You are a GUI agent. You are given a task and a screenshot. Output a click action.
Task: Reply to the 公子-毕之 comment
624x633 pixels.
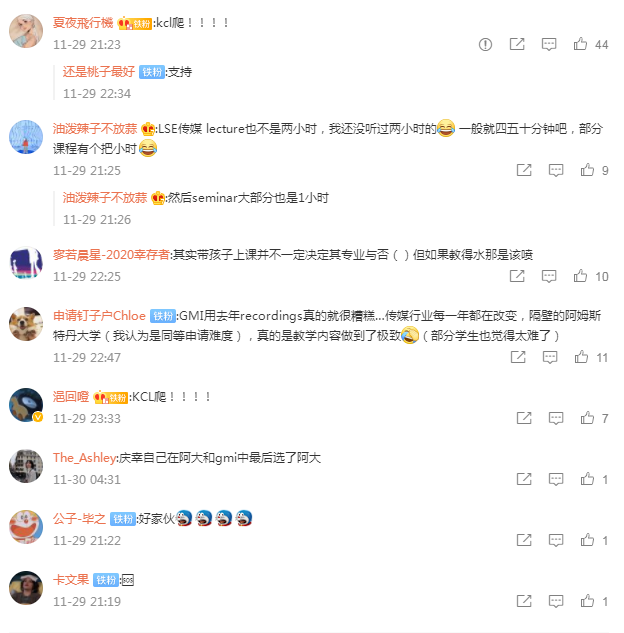[x=556, y=540]
